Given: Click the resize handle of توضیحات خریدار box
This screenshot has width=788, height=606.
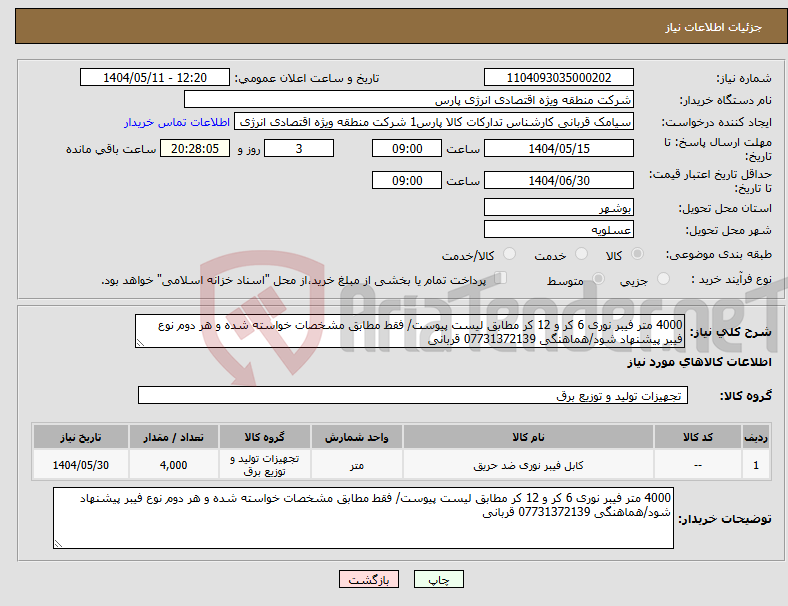Looking at the screenshot, I should 58,543.
